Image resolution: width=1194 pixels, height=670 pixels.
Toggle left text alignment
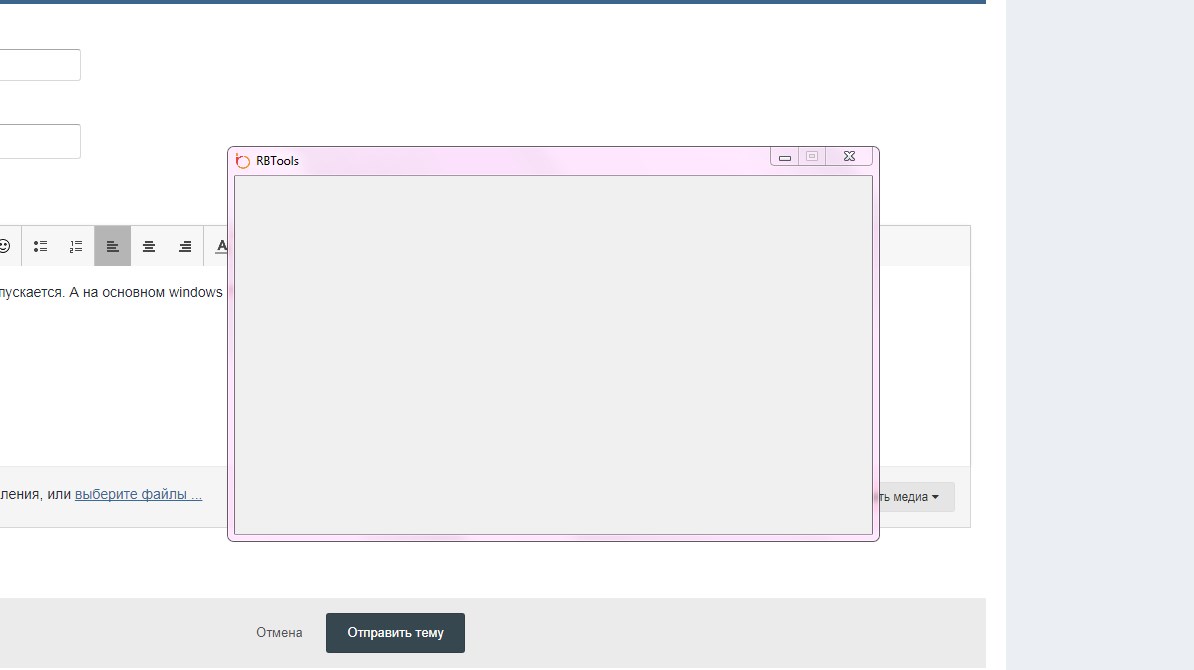point(112,246)
